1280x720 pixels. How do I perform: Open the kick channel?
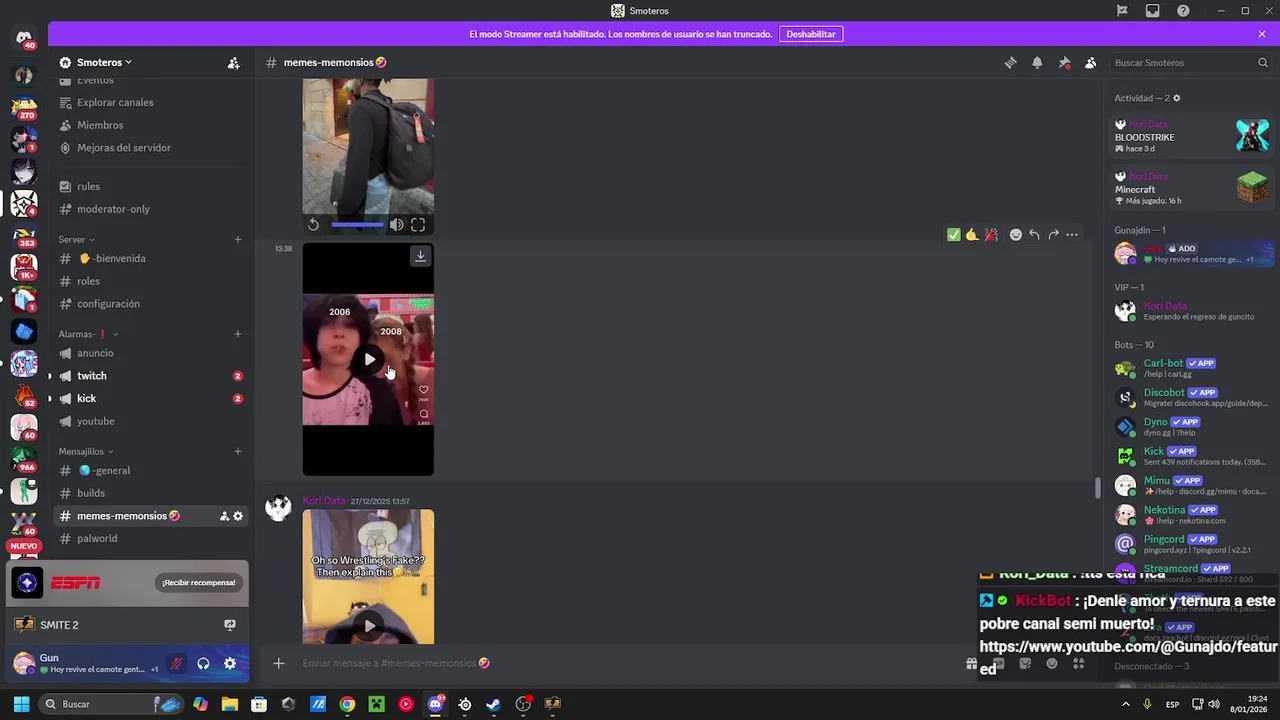point(86,399)
